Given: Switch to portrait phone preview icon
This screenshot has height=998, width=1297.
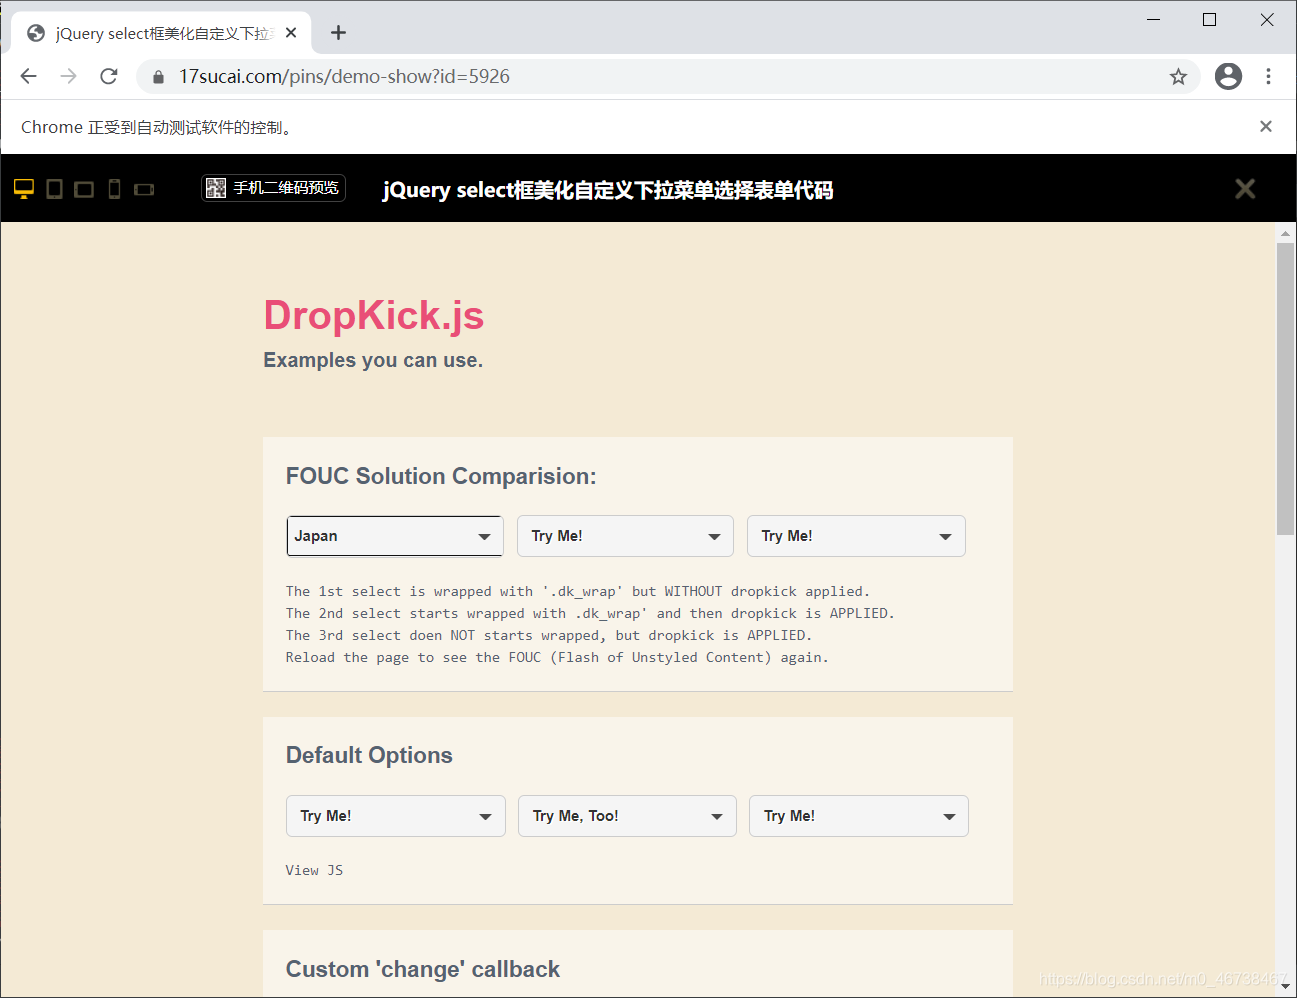Looking at the screenshot, I should tap(115, 189).
